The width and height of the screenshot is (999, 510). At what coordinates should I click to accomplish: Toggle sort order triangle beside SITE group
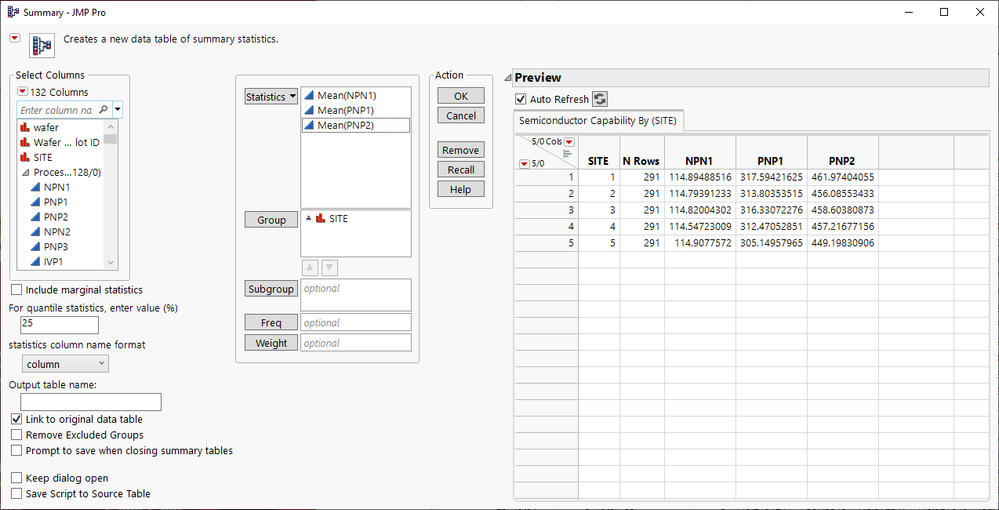click(308, 218)
